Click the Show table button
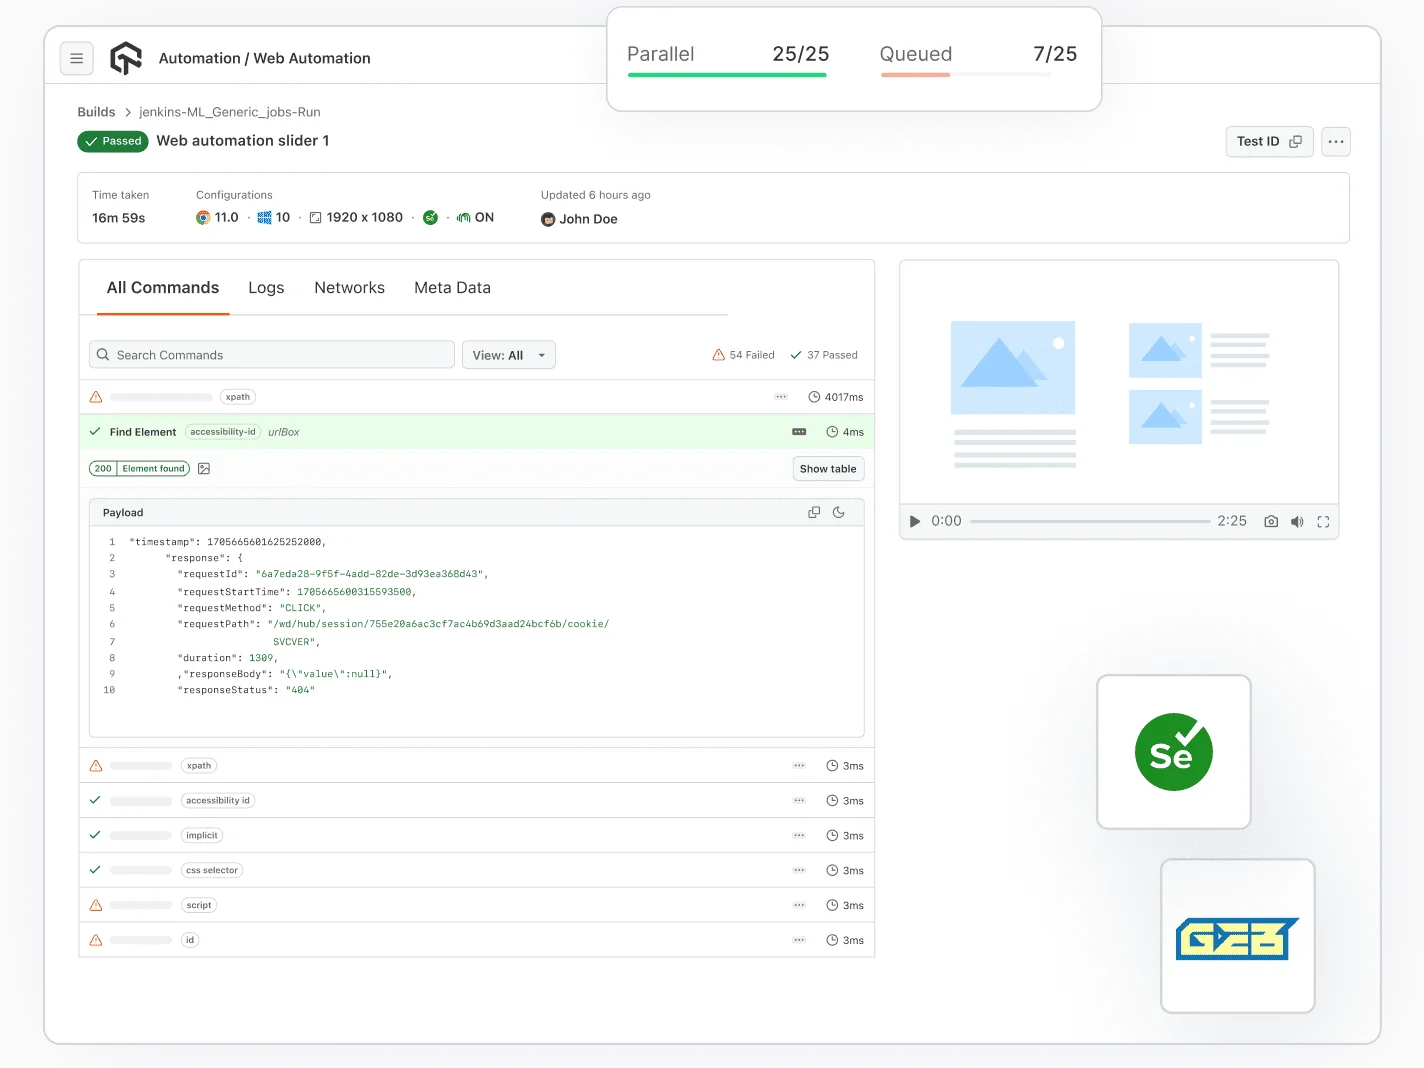 point(828,468)
